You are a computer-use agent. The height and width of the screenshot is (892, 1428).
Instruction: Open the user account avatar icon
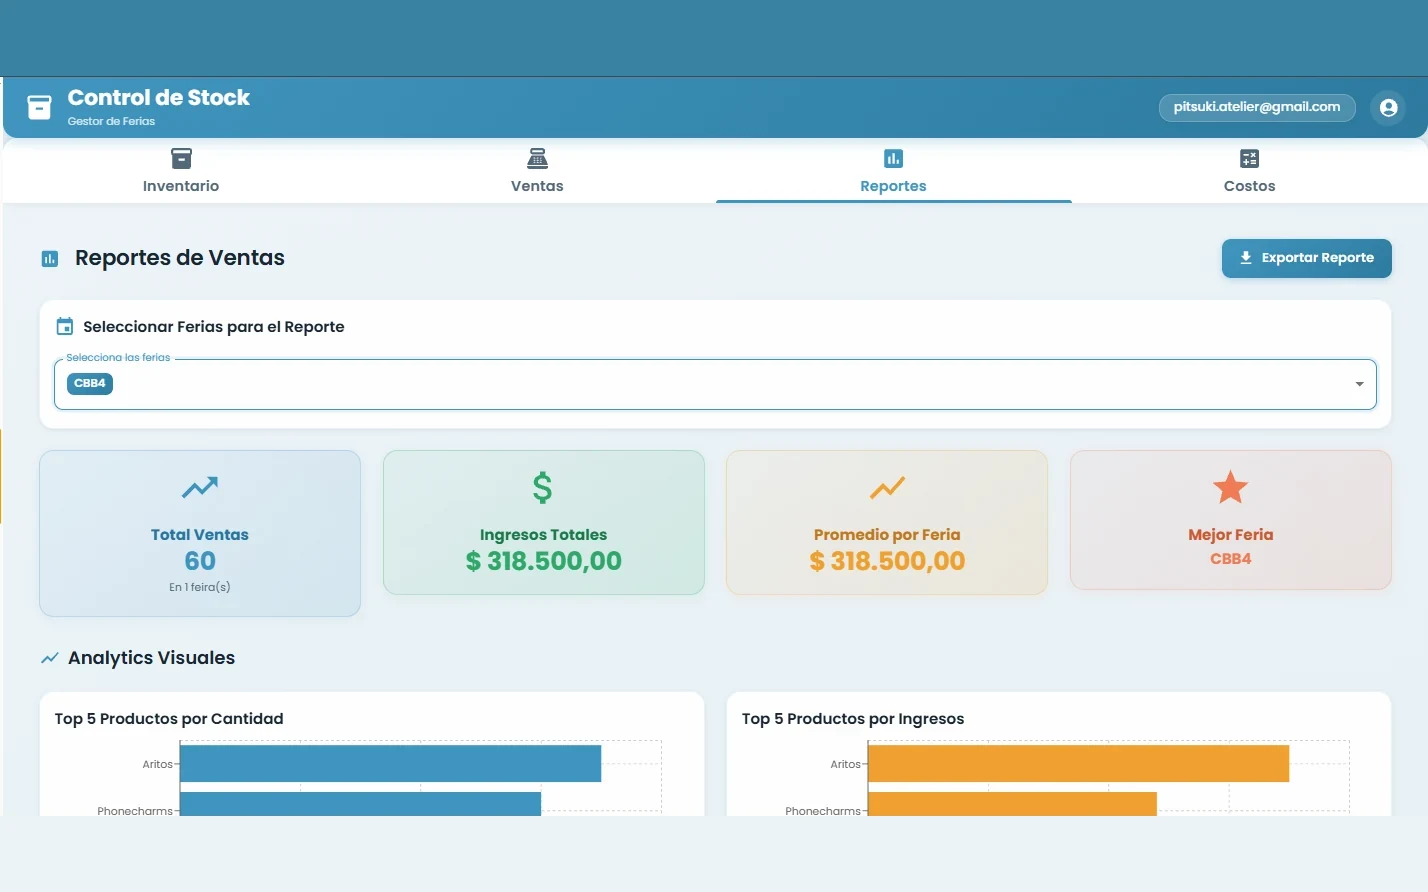[1388, 107]
